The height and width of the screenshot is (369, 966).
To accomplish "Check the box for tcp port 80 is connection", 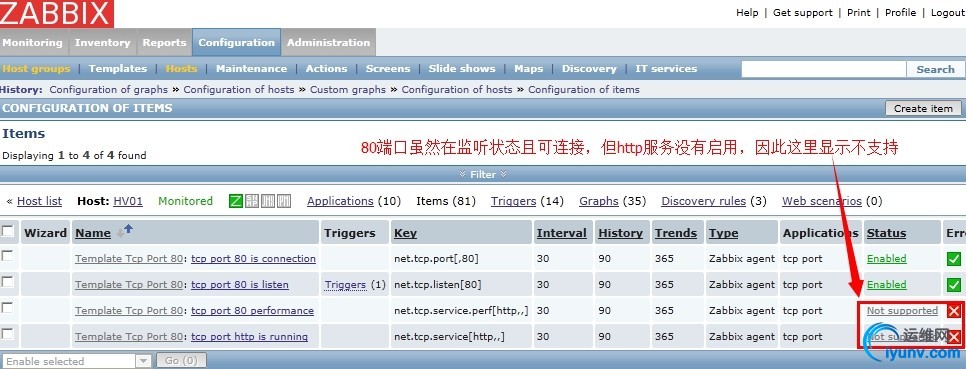I will (7, 255).
